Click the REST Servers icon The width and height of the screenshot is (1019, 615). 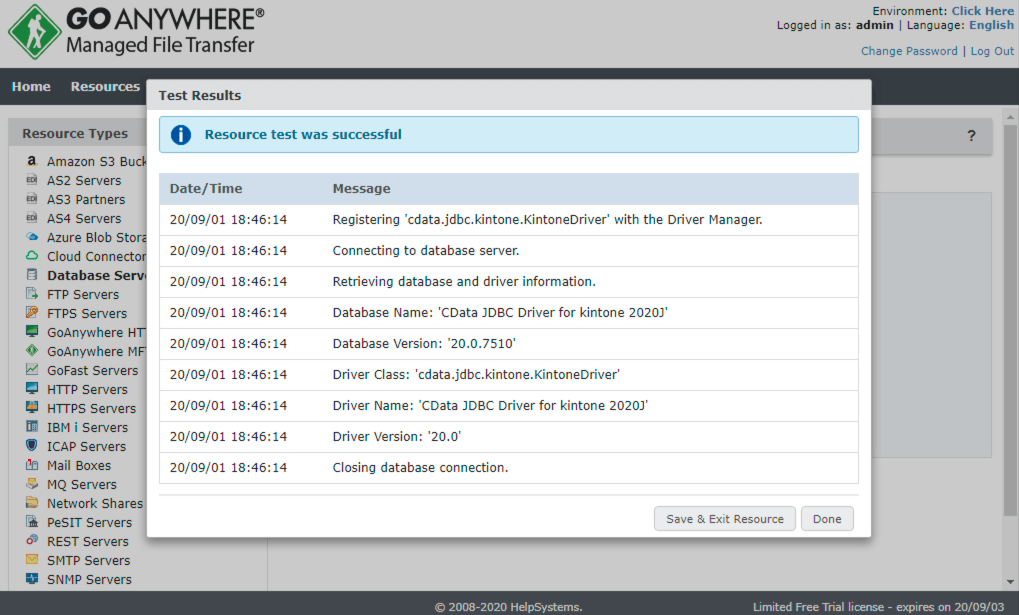coord(32,540)
